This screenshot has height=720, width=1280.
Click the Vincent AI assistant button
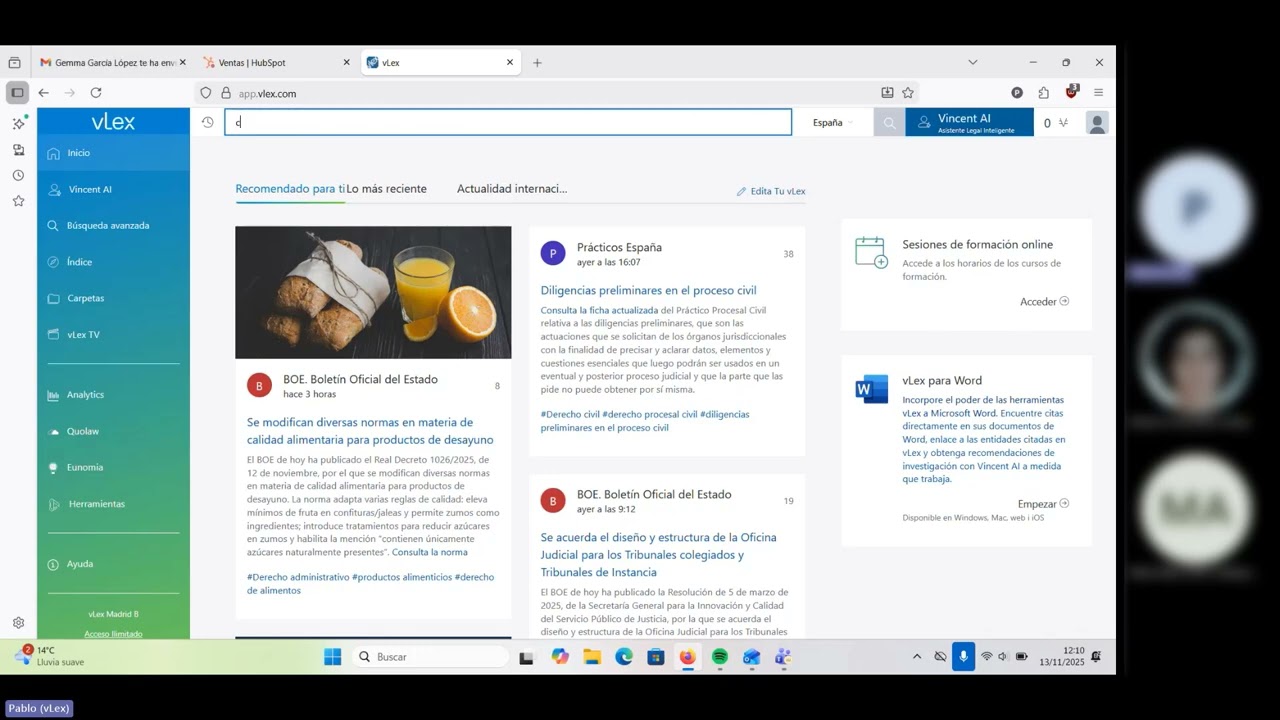tap(969, 123)
